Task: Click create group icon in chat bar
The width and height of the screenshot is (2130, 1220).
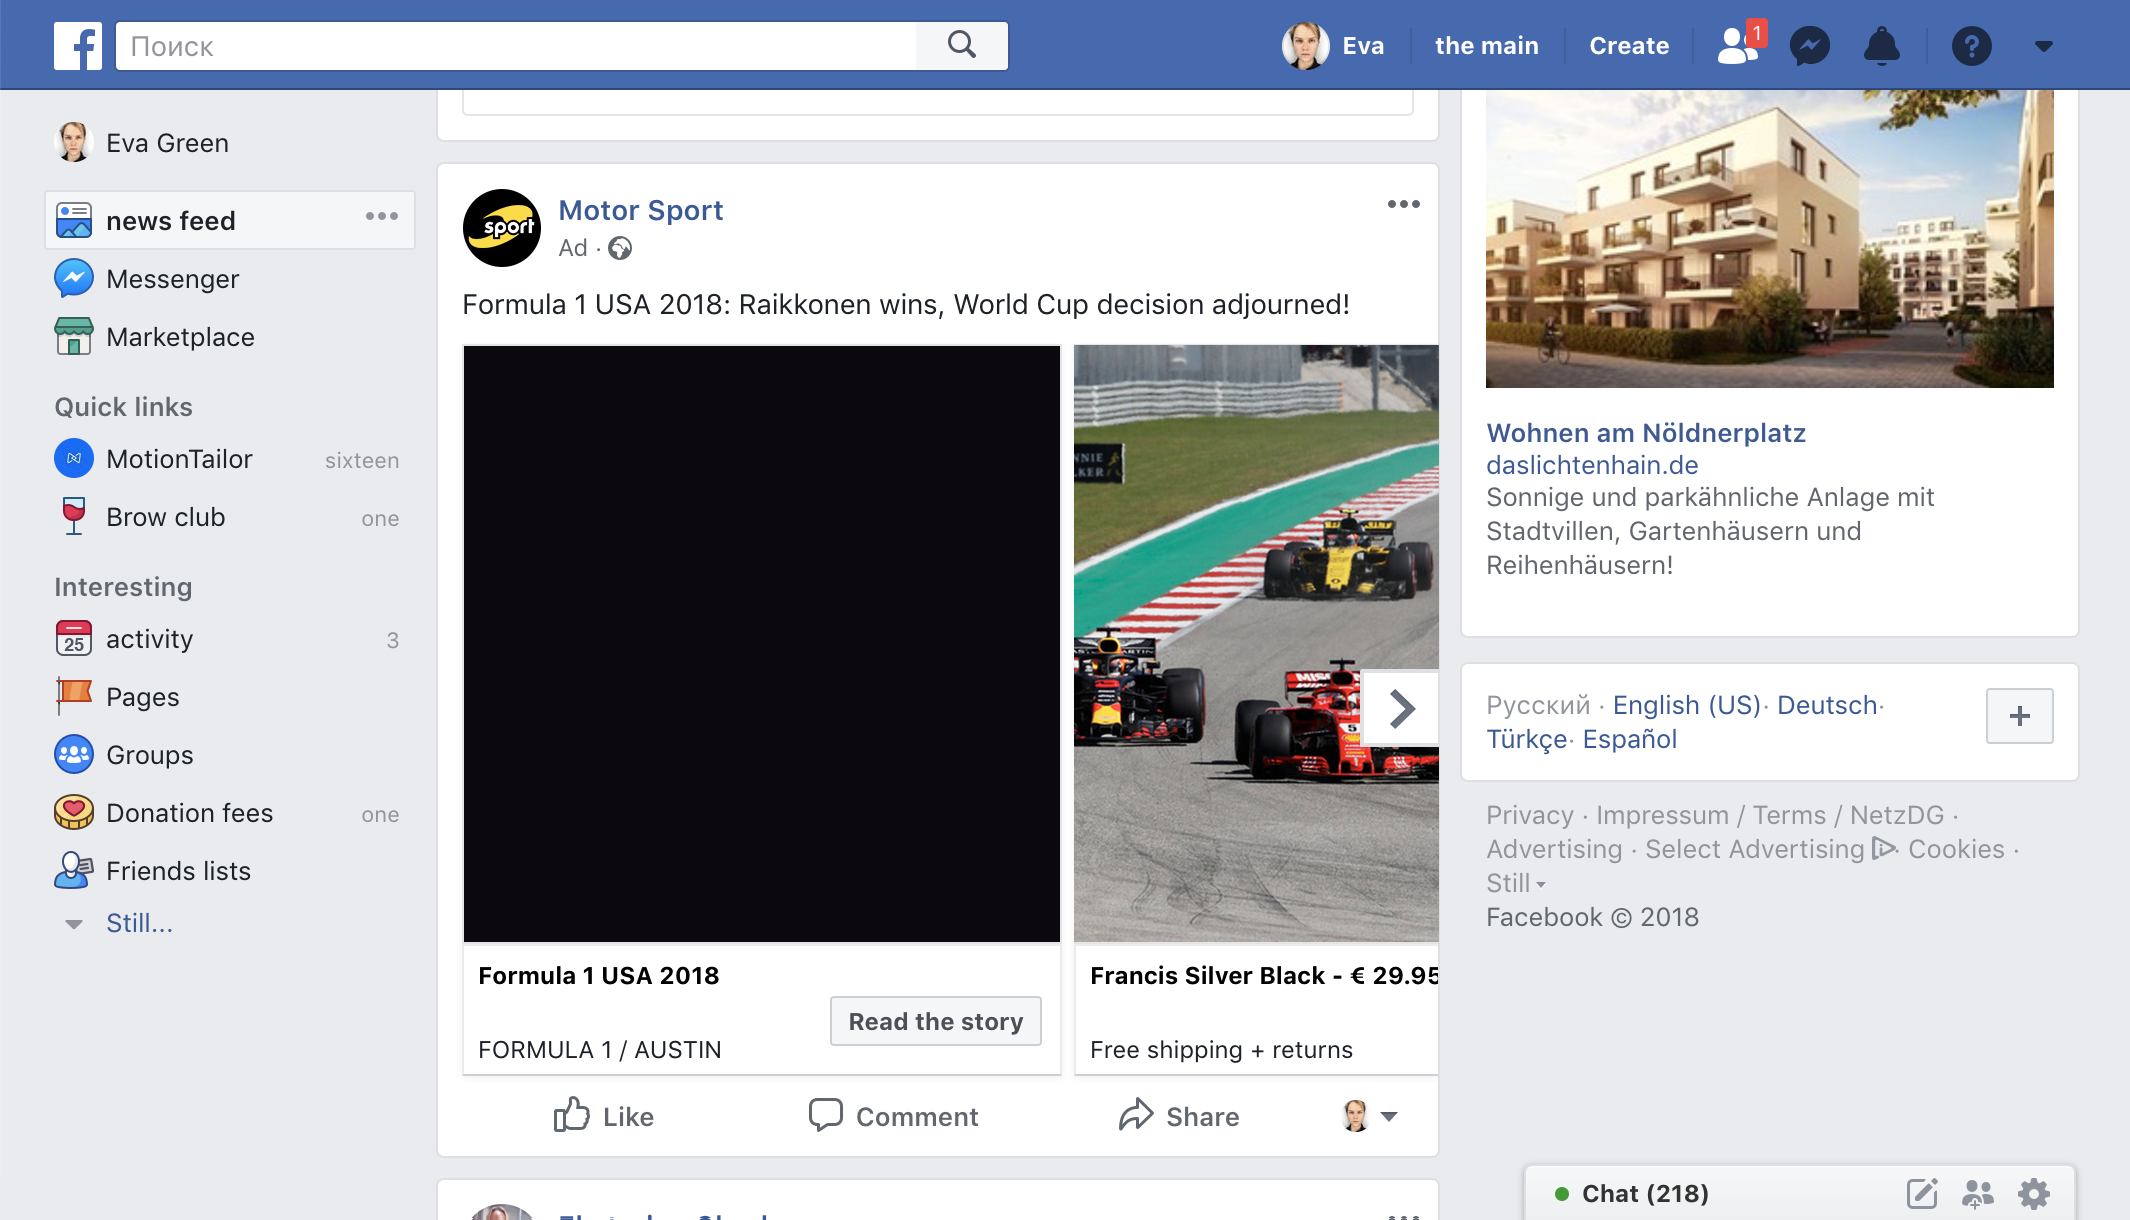Action: pos(1977,1193)
